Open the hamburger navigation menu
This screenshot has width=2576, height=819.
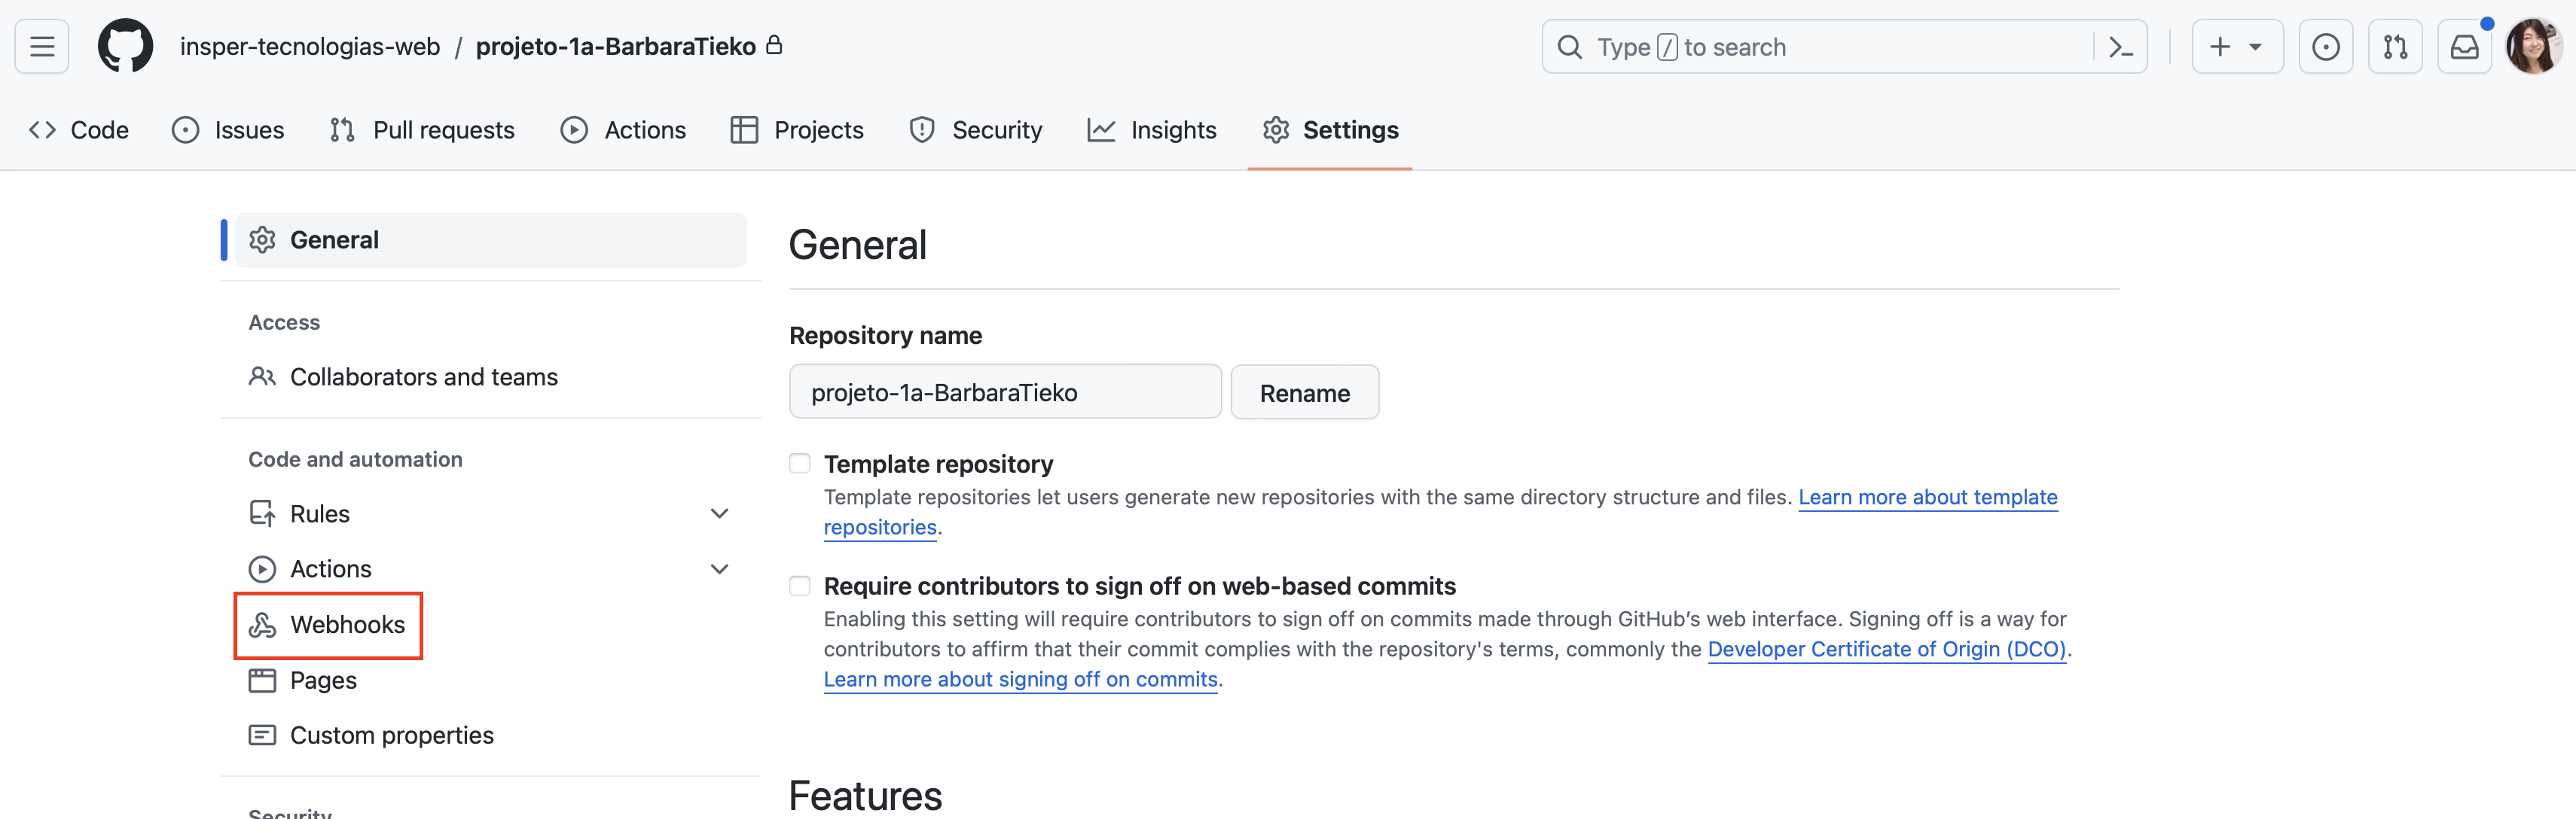click(42, 46)
